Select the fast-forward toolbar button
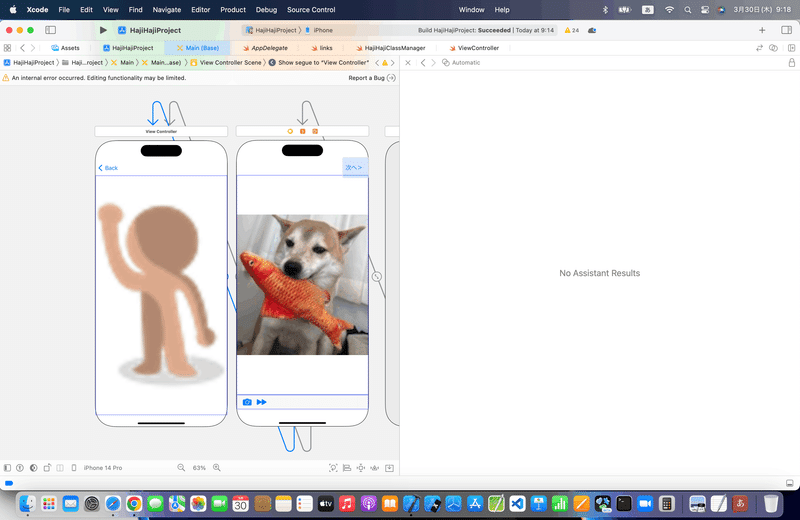Image resolution: width=800 pixels, height=520 pixels. point(262,402)
